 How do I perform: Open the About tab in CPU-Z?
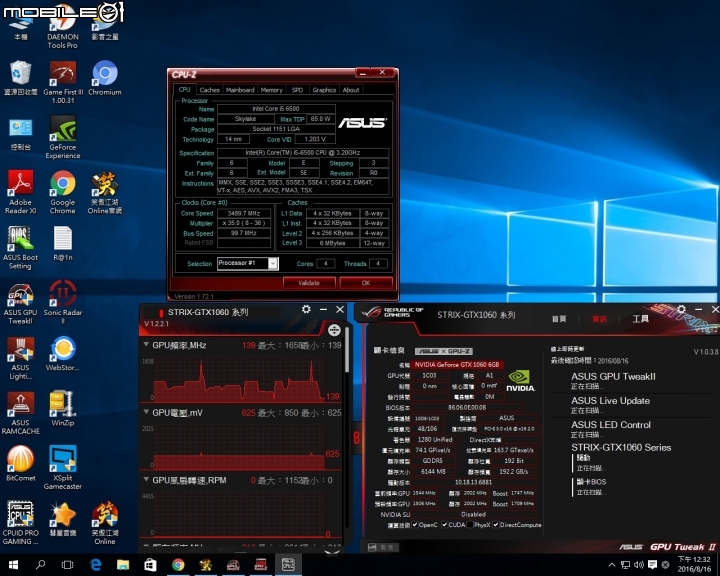(351, 90)
